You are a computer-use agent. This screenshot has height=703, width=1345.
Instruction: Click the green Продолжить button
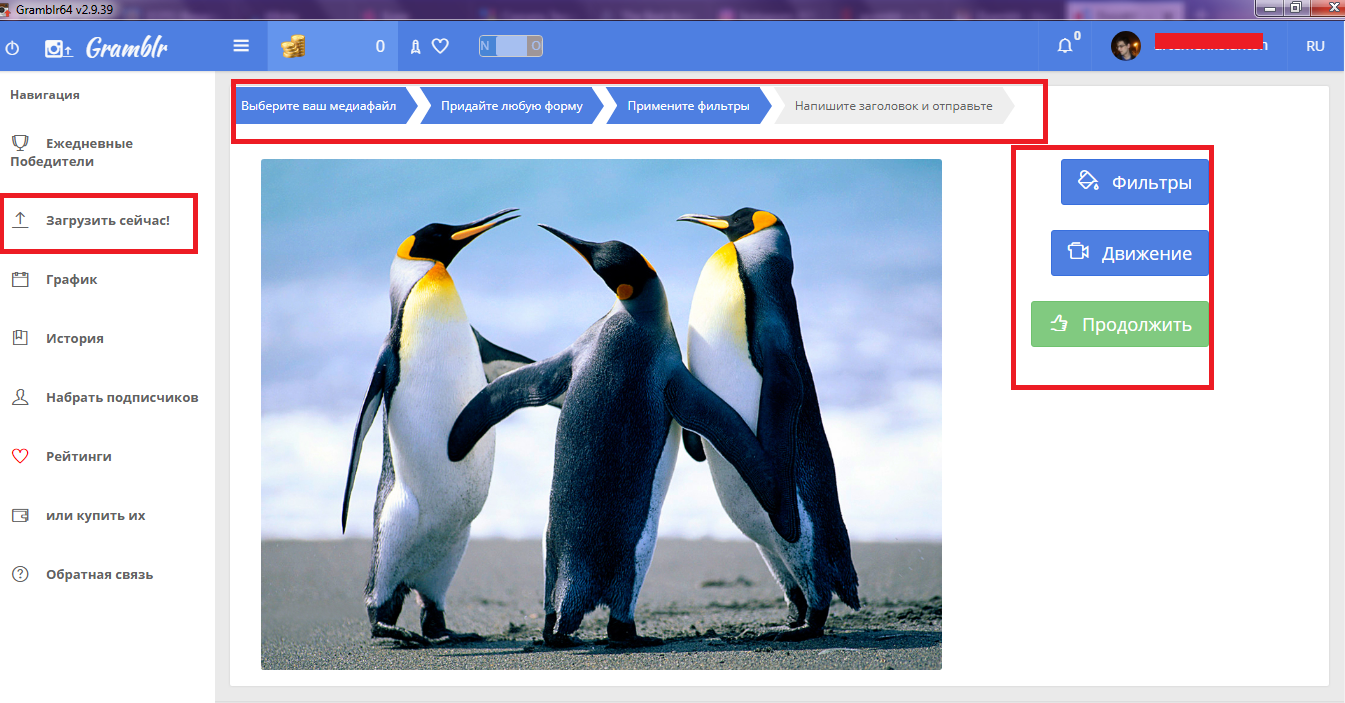click(1119, 325)
